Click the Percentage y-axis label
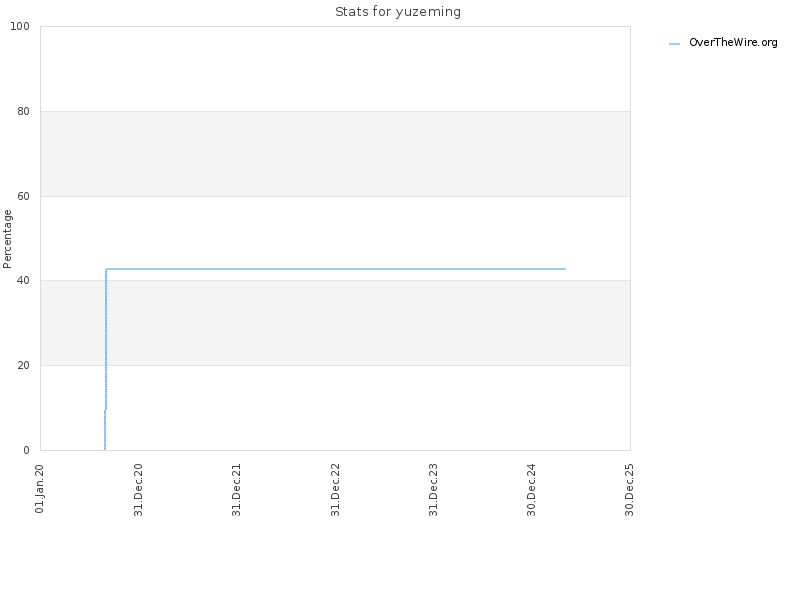The image size is (800, 600). point(7,239)
